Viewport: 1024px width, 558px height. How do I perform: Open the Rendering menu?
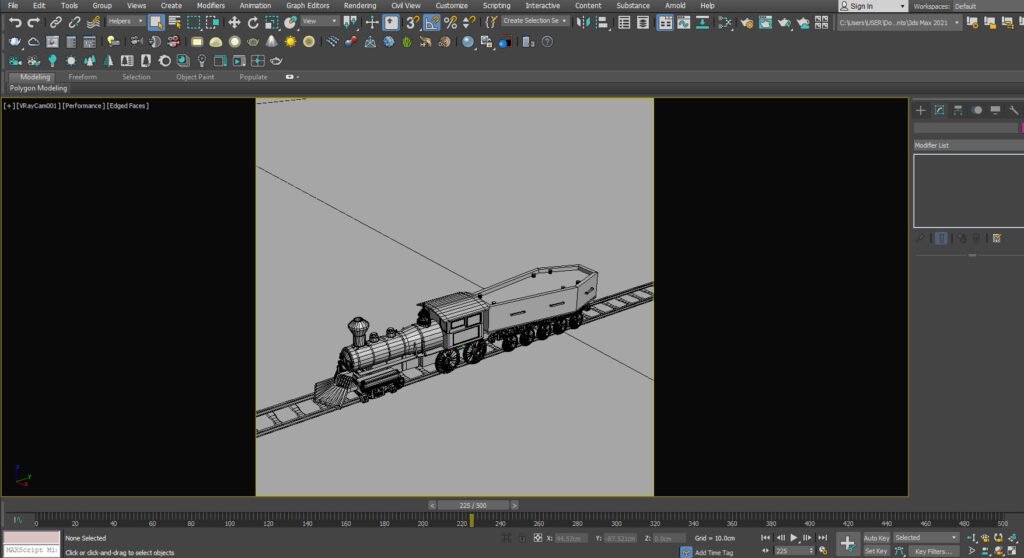(x=360, y=5)
